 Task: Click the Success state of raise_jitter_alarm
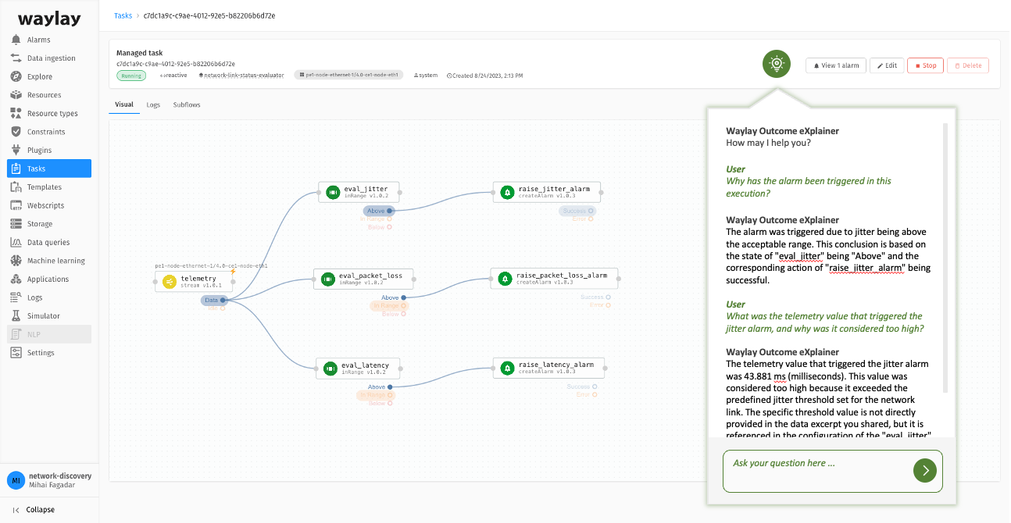(x=577, y=211)
